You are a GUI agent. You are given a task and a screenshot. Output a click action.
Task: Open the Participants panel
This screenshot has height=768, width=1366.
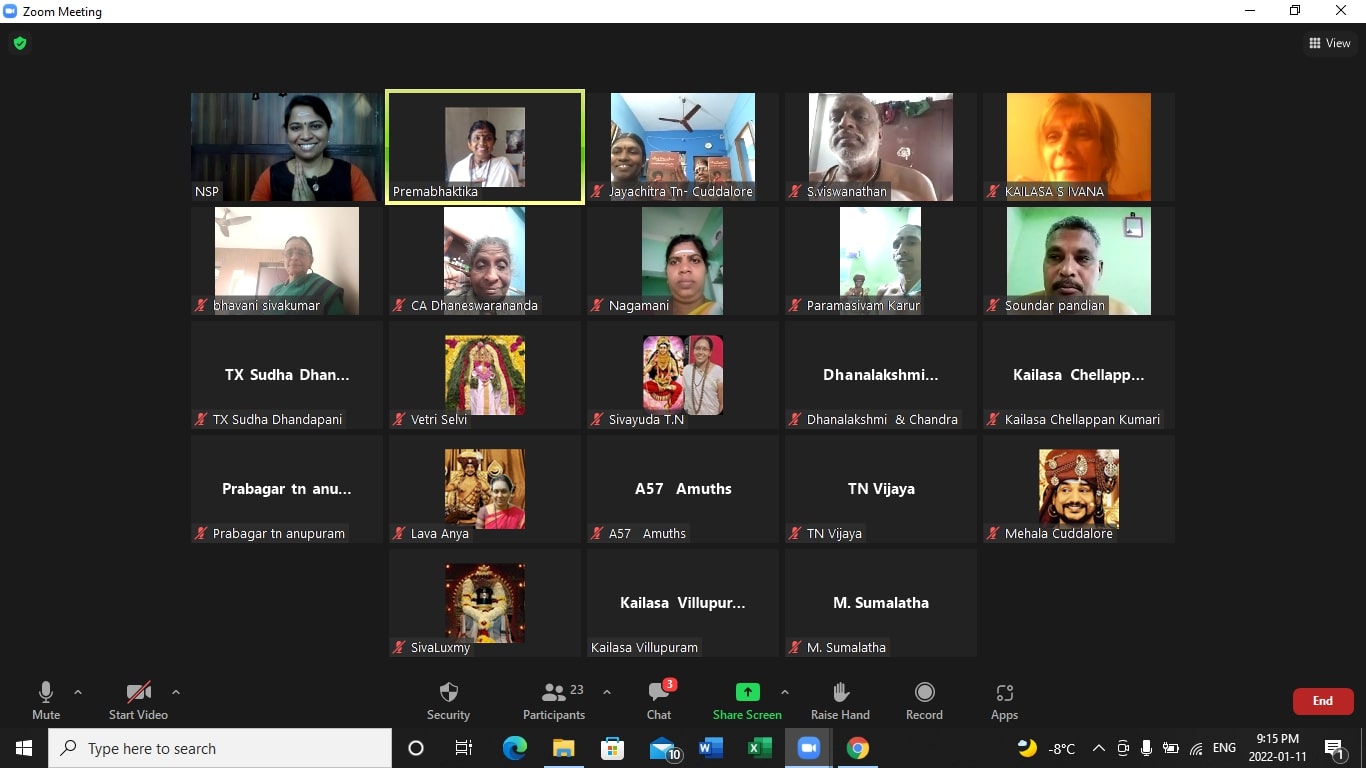point(554,700)
